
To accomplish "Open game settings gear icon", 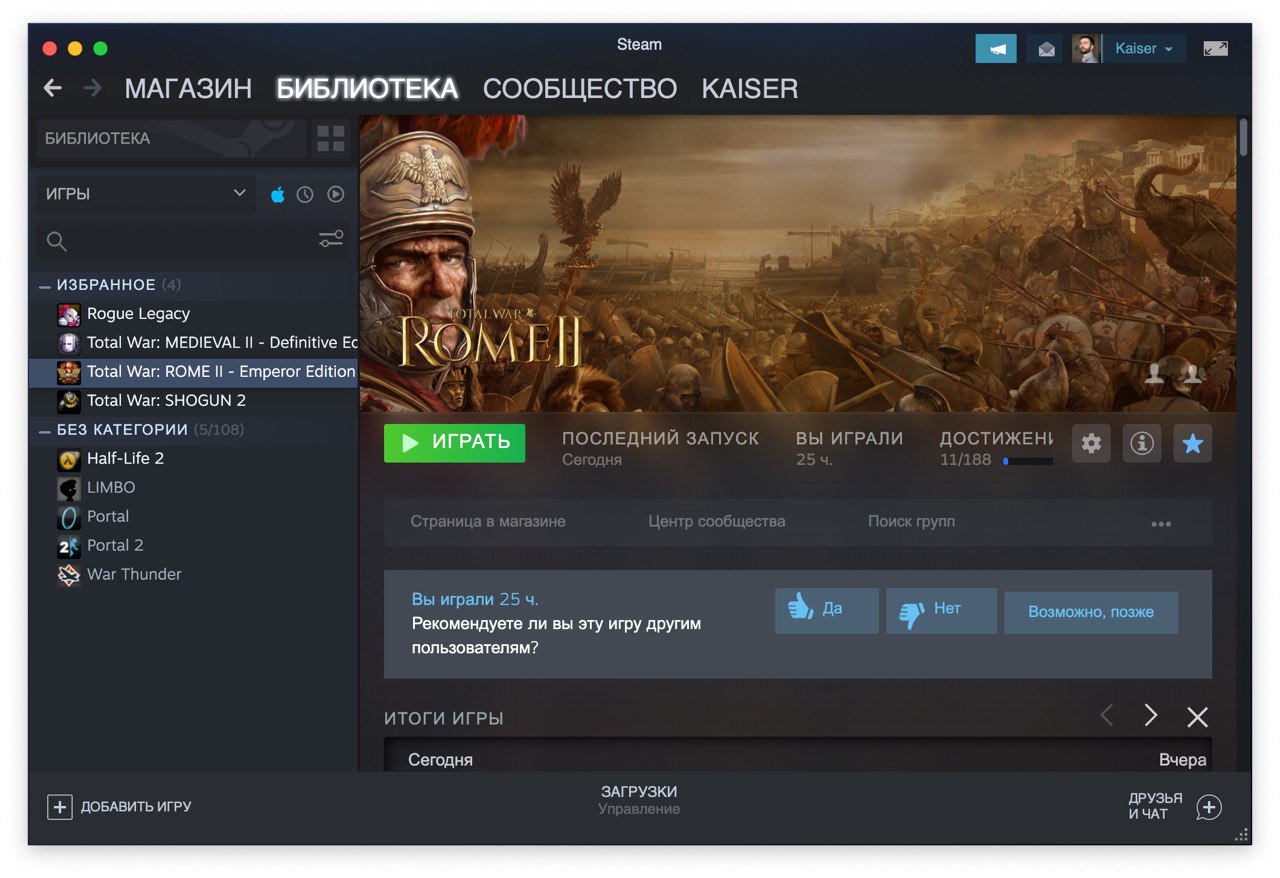I will (x=1091, y=443).
